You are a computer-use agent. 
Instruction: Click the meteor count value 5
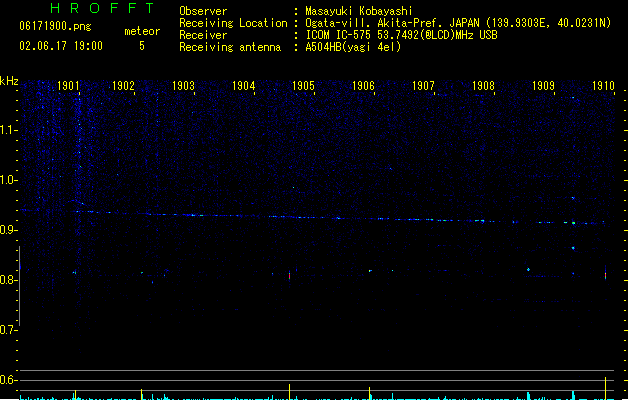pos(142,46)
